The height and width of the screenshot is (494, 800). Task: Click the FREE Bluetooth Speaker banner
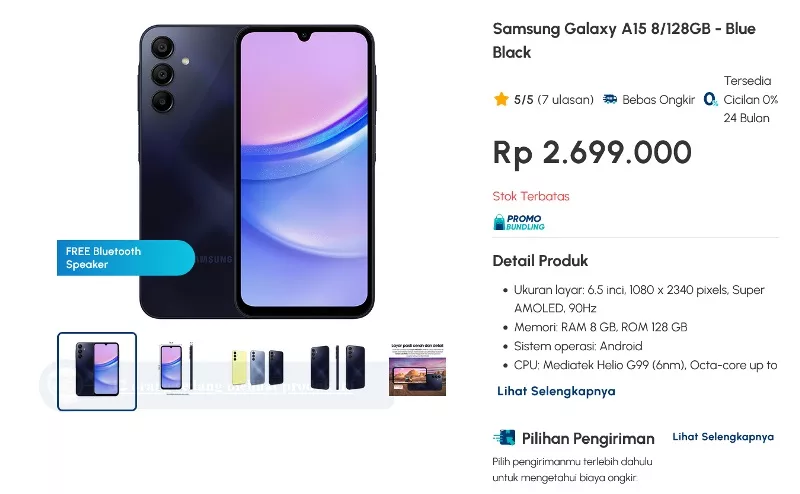(x=126, y=258)
